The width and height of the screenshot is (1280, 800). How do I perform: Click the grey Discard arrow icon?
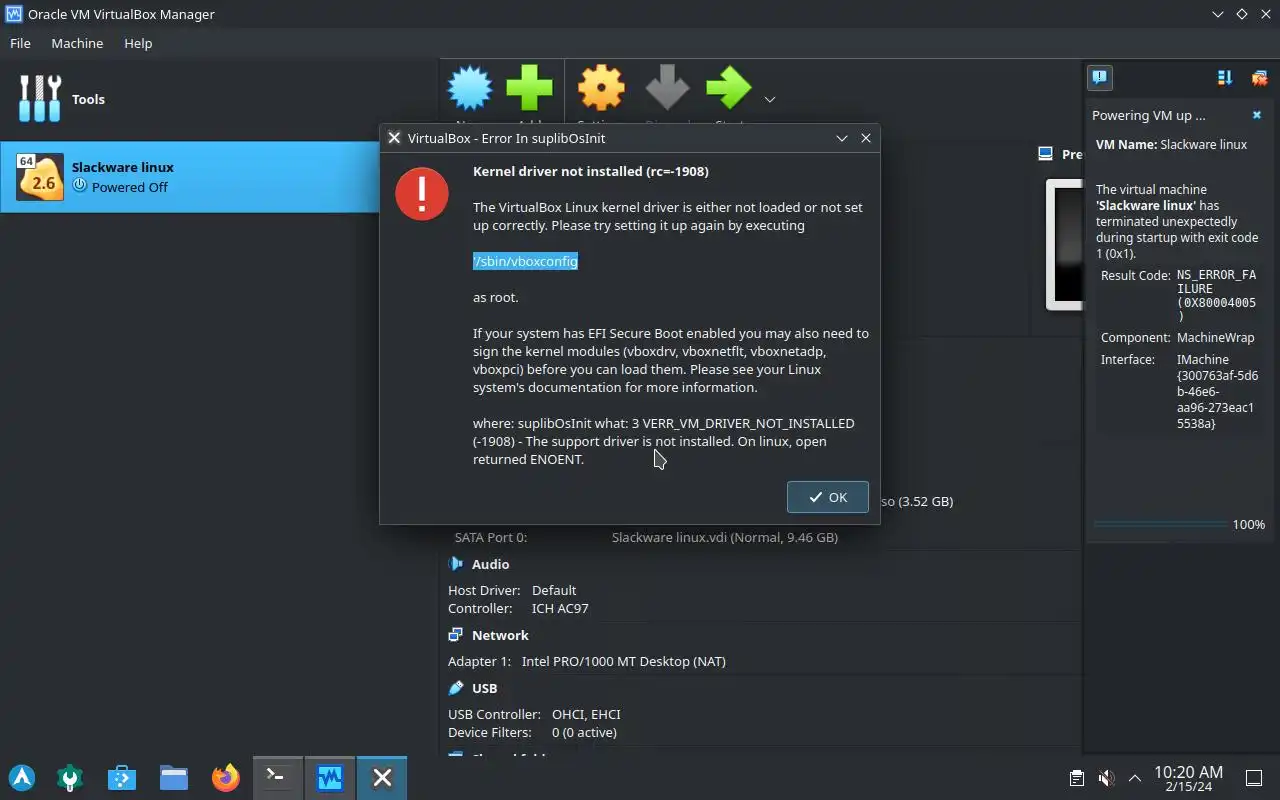pos(667,88)
